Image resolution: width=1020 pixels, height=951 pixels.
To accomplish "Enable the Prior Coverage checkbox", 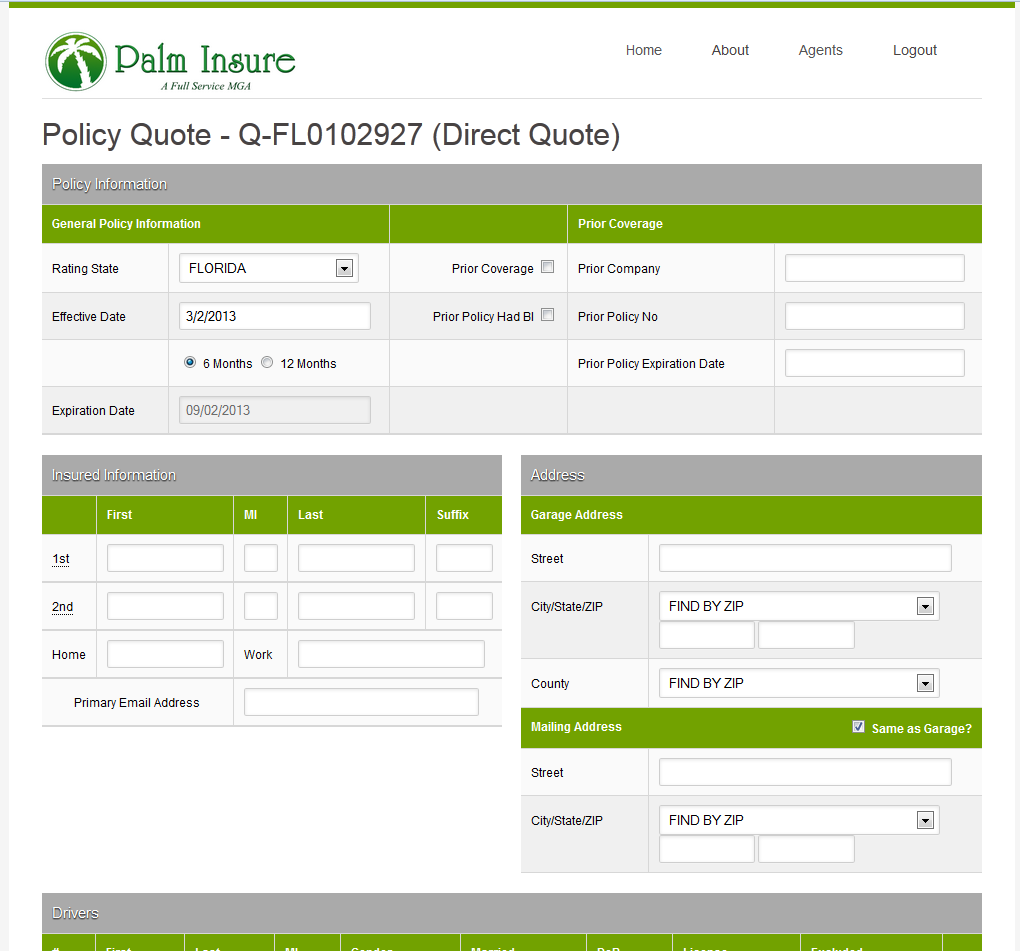I will coord(547,267).
